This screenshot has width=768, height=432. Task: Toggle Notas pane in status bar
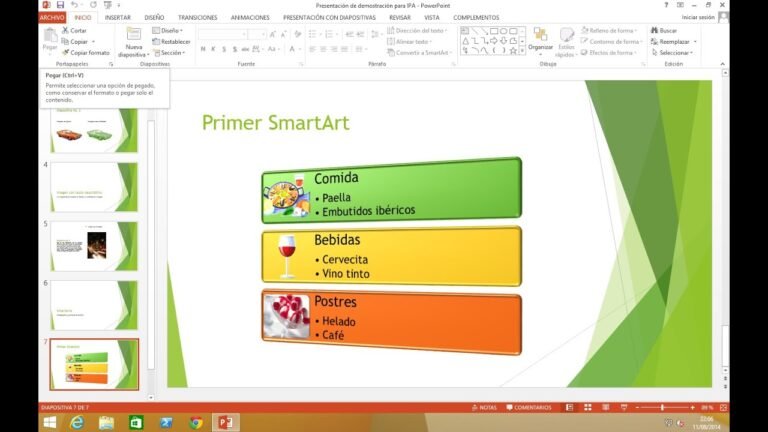coord(484,408)
